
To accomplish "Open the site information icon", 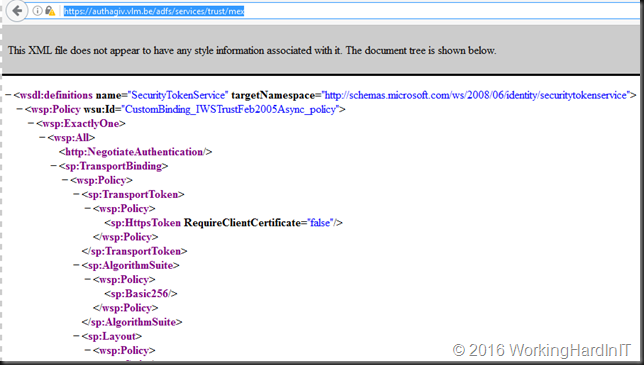I will pyautogui.click(x=37, y=11).
